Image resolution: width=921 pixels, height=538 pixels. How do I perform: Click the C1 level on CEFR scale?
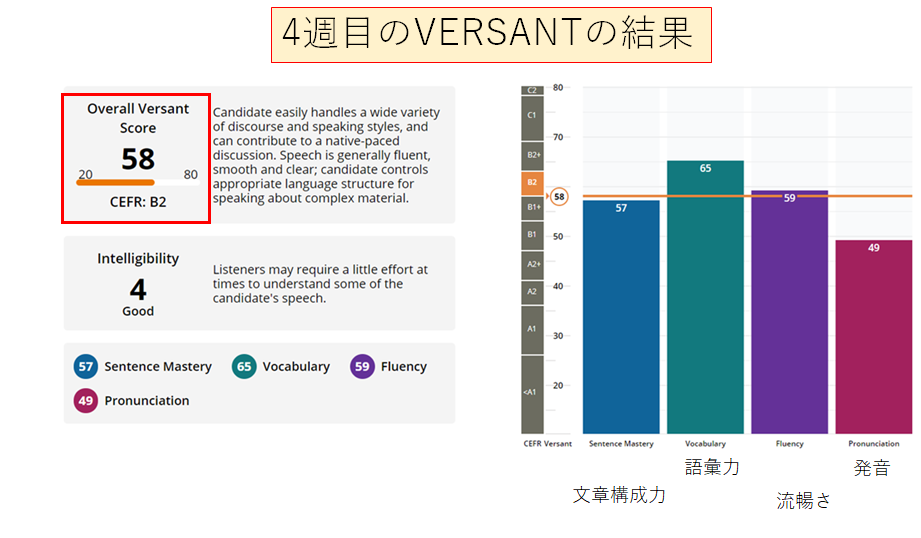click(x=532, y=117)
